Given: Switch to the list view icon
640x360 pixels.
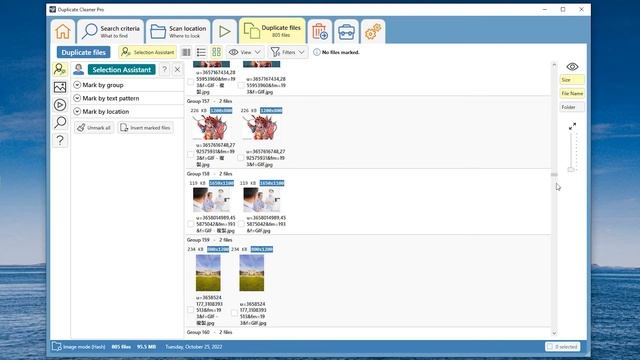Looking at the screenshot, I should click(201, 52).
